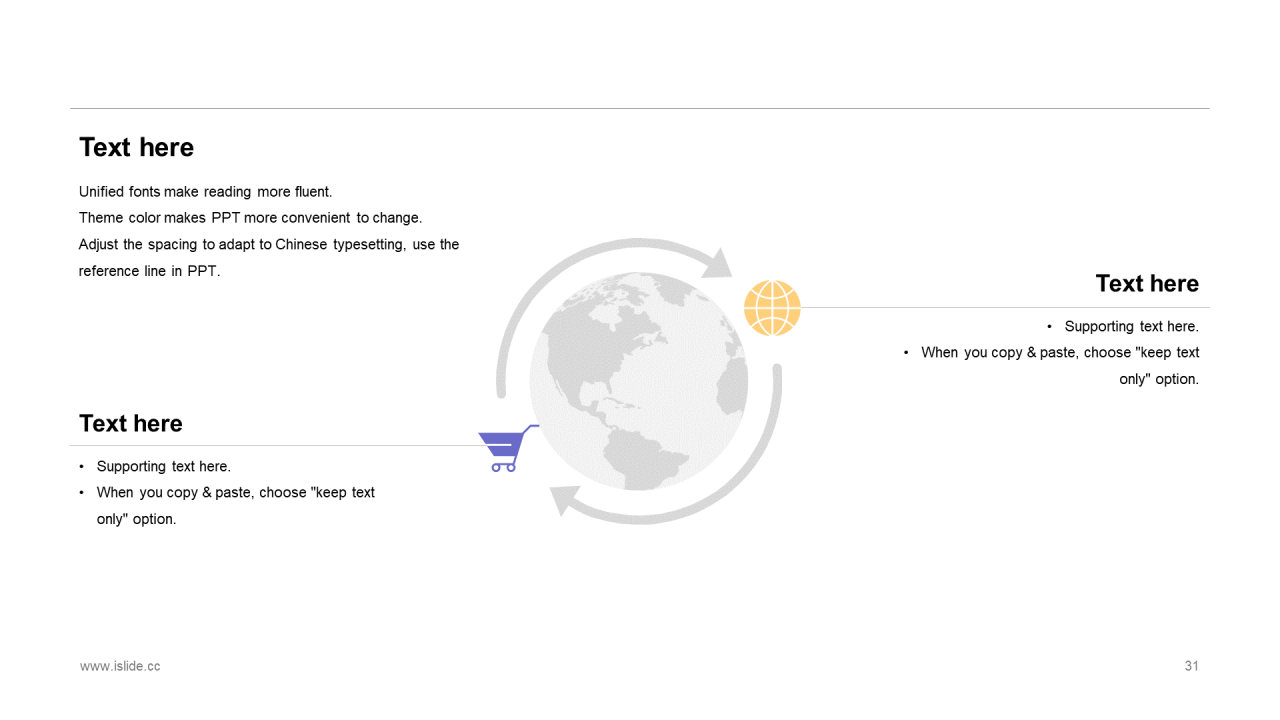Select the long horizontal line under the title area
Viewport: 1280px width, 720px height.
640,108
